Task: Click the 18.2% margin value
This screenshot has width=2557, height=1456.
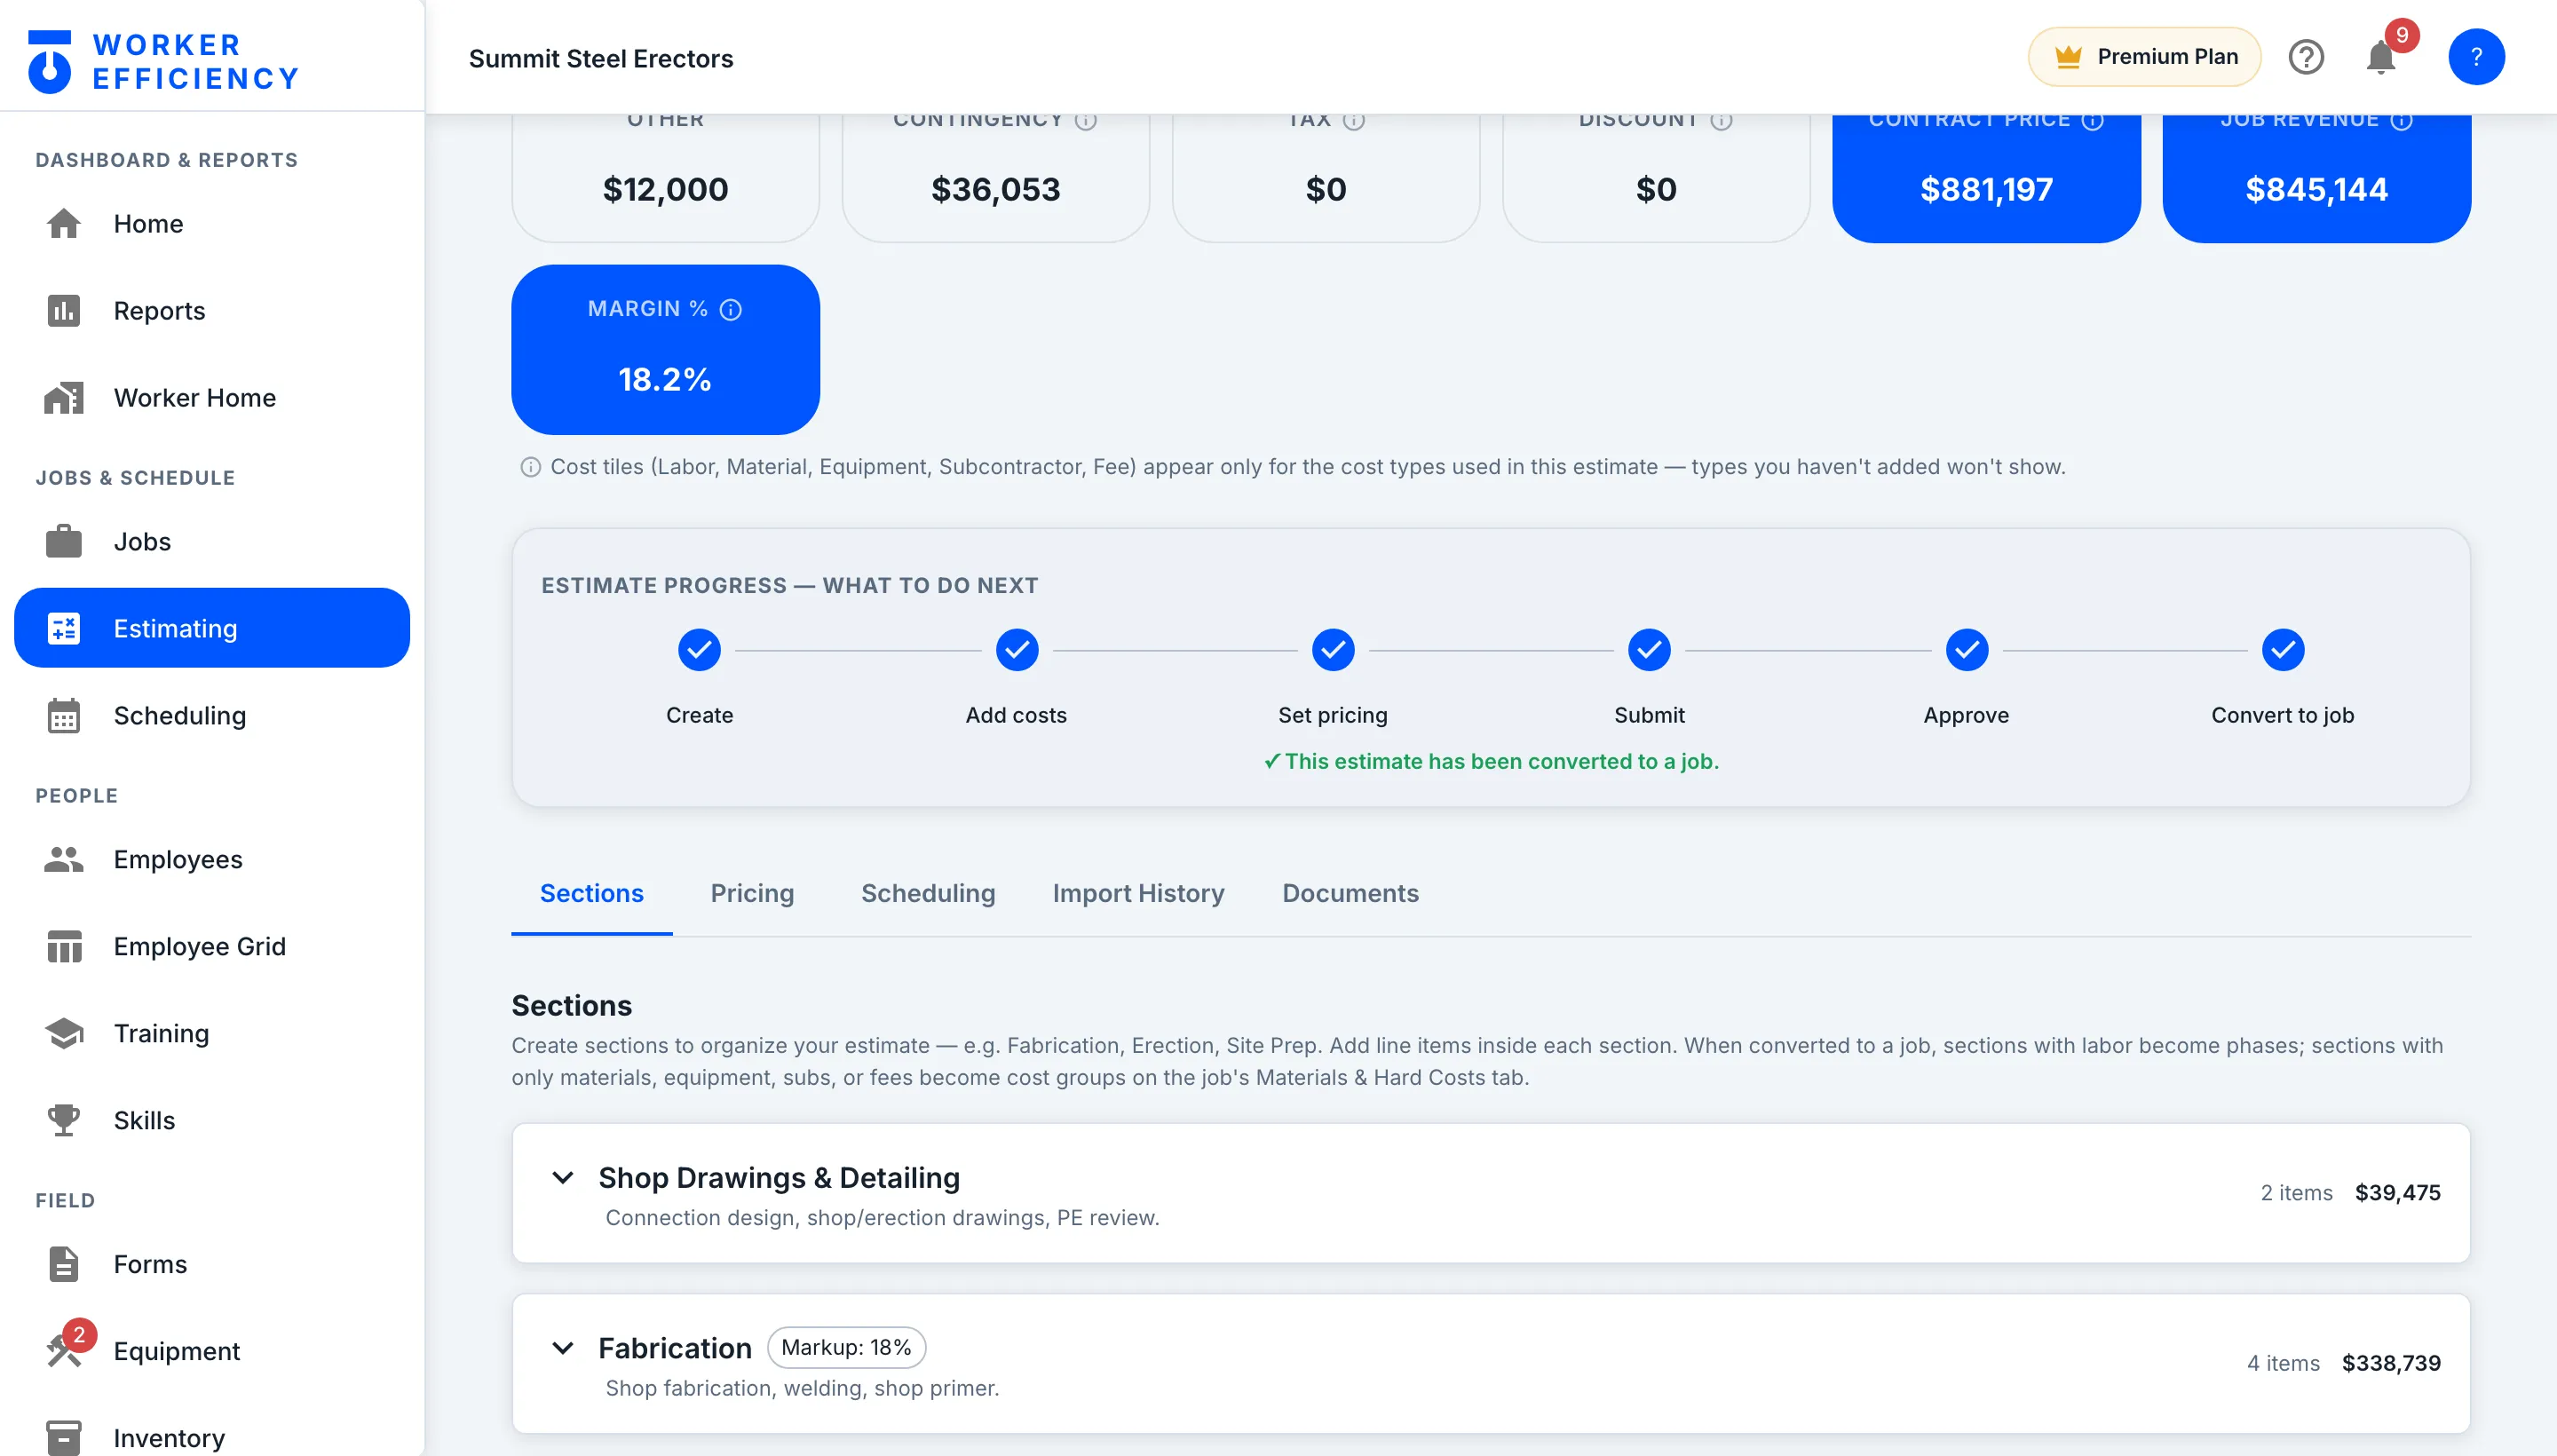Action: pos(664,380)
